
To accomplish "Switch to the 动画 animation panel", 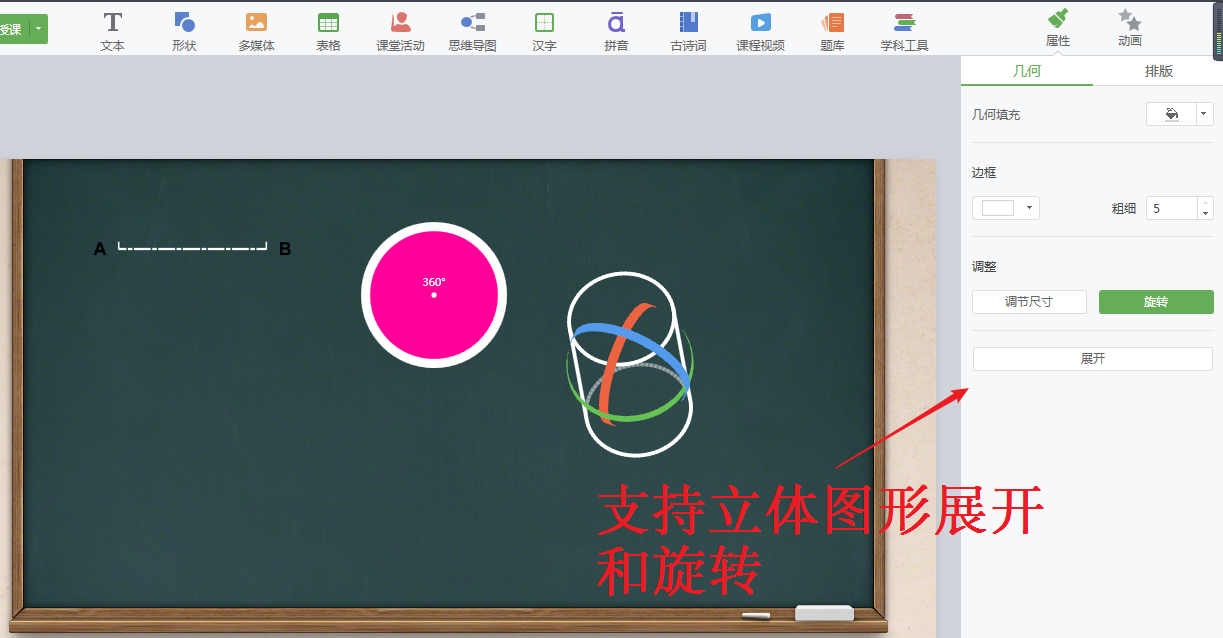I will (x=1130, y=28).
